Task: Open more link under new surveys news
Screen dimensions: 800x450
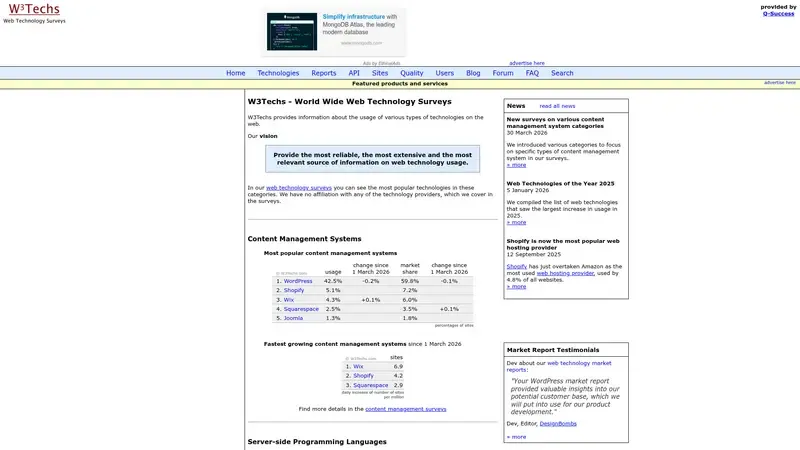Action: tap(516, 165)
